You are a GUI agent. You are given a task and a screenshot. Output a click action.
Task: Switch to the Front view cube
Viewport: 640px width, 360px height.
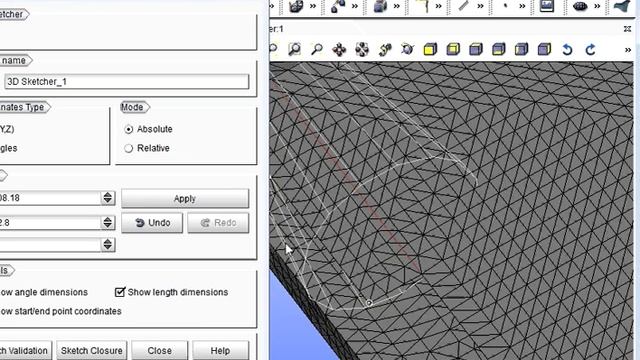click(430, 50)
